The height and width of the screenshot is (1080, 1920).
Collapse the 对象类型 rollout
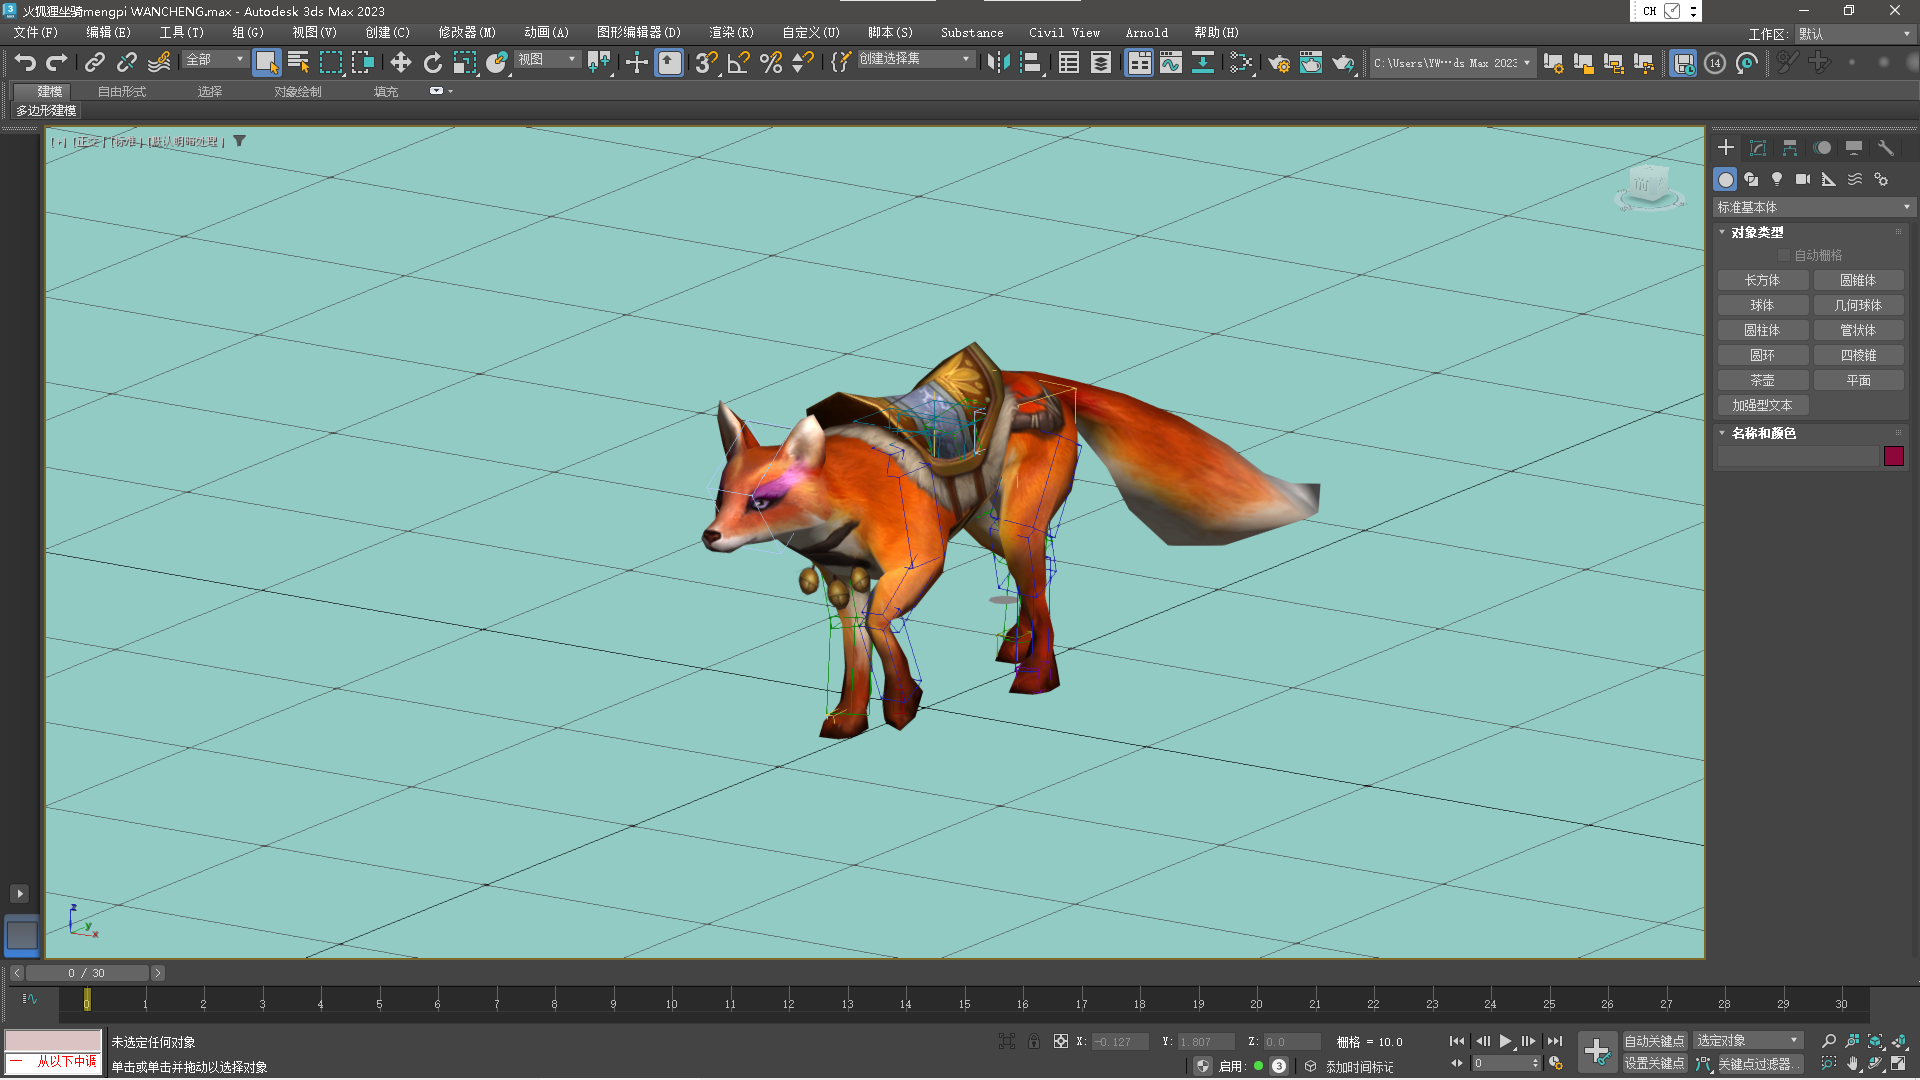(x=1757, y=232)
